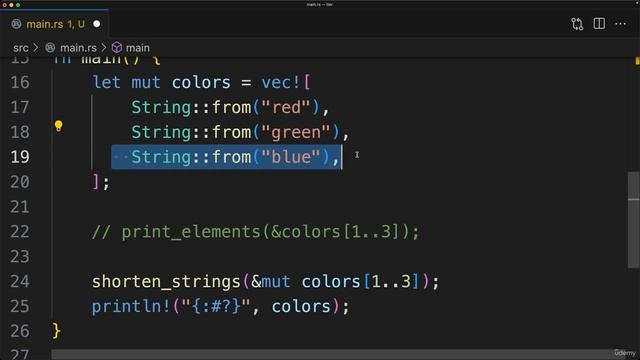The width and height of the screenshot is (640, 360).
Task: Click the "vec!" macro on line 16
Action: click(x=281, y=83)
